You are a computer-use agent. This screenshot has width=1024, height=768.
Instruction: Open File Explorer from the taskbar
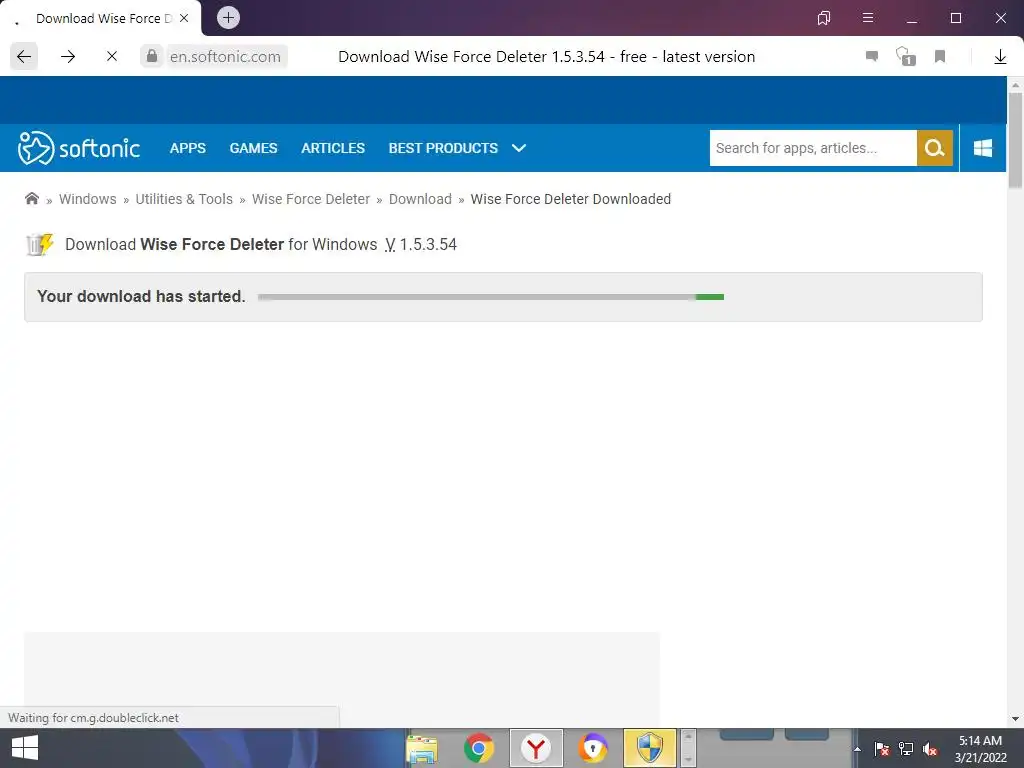point(422,748)
